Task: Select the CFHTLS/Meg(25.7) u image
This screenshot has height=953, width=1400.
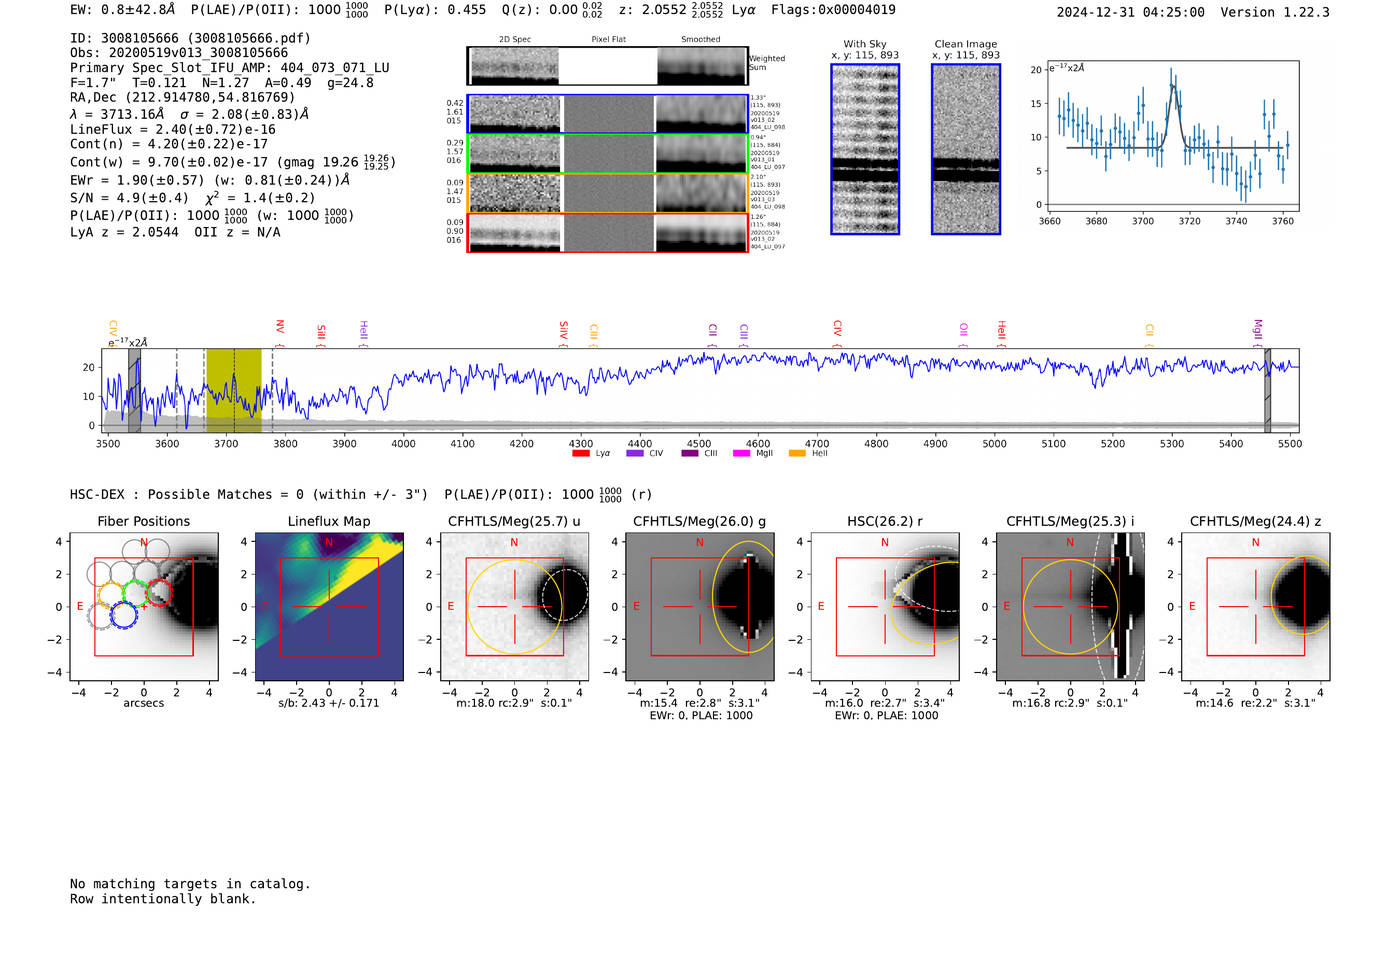Action: [x=515, y=607]
